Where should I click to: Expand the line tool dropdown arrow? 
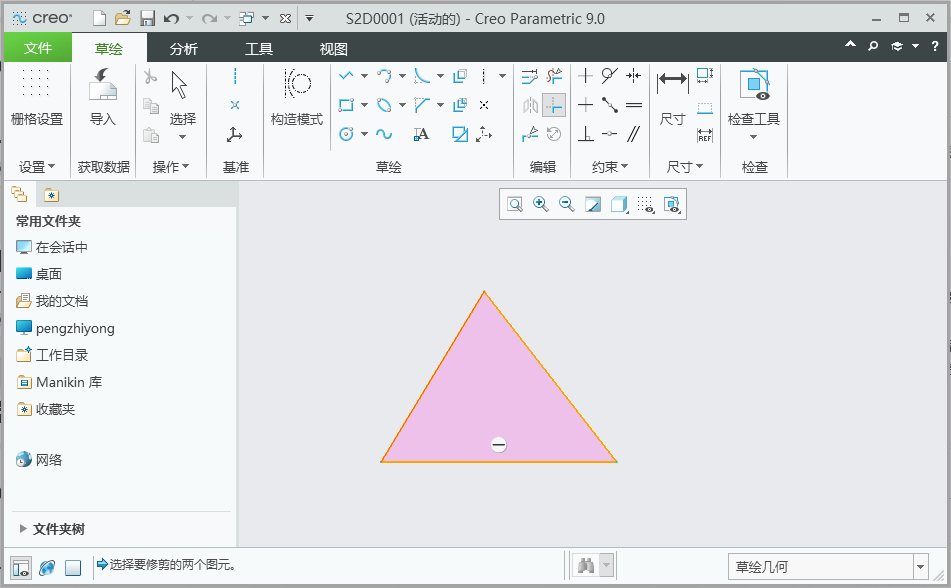pyautogui.click(x=365, y=75)
